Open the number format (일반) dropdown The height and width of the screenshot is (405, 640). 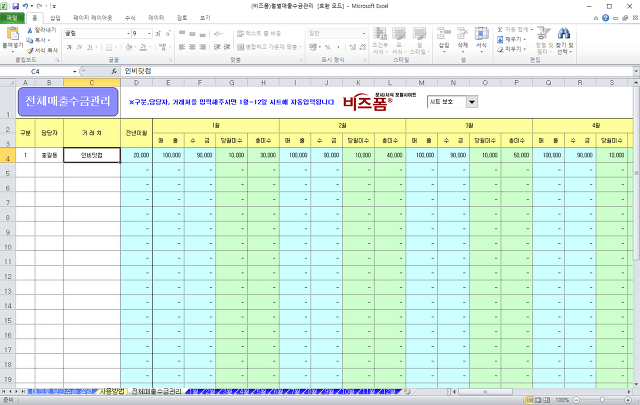[364, 33]
